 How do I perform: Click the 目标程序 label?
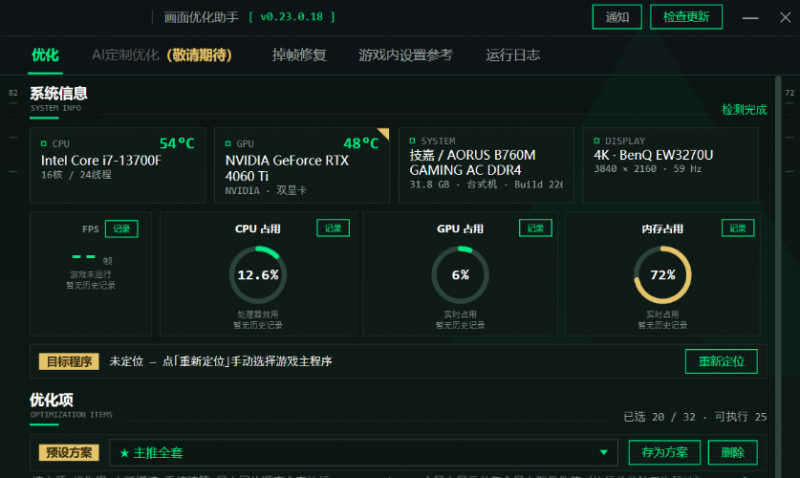coord(69,362)
